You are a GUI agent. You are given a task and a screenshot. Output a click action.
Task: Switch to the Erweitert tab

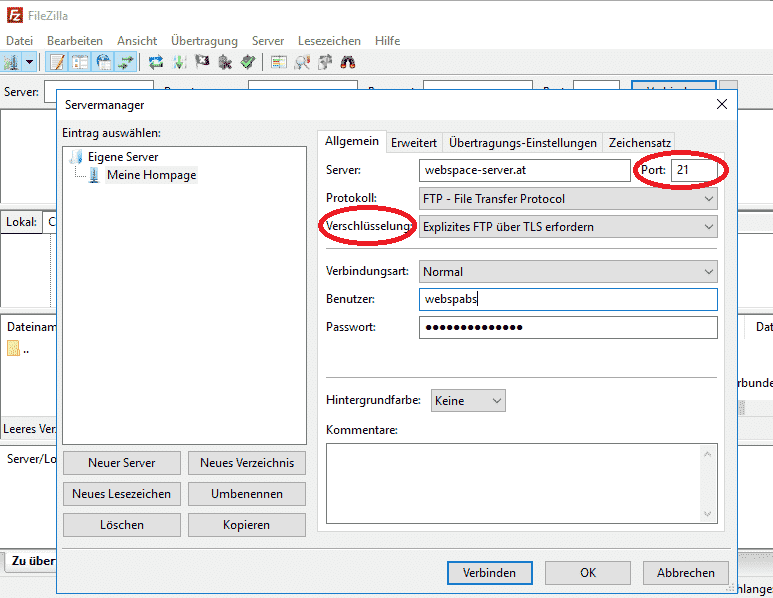[x=413, y=143]
